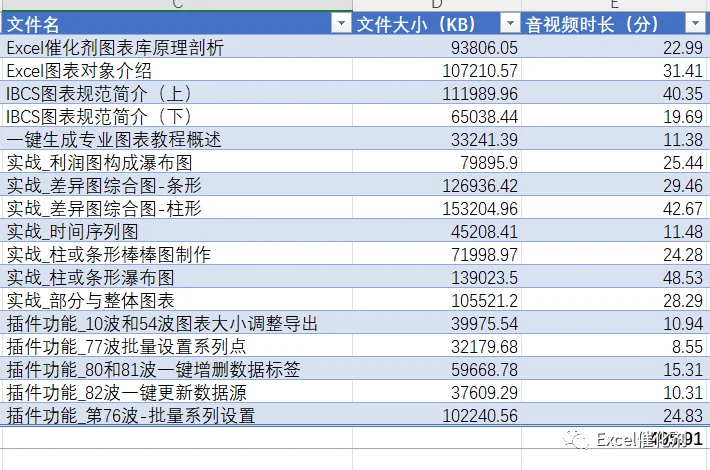This screenshot has width=710, height=470.
Task: Open the 文件名 column filter dropdown
Action: click(341, 23)
